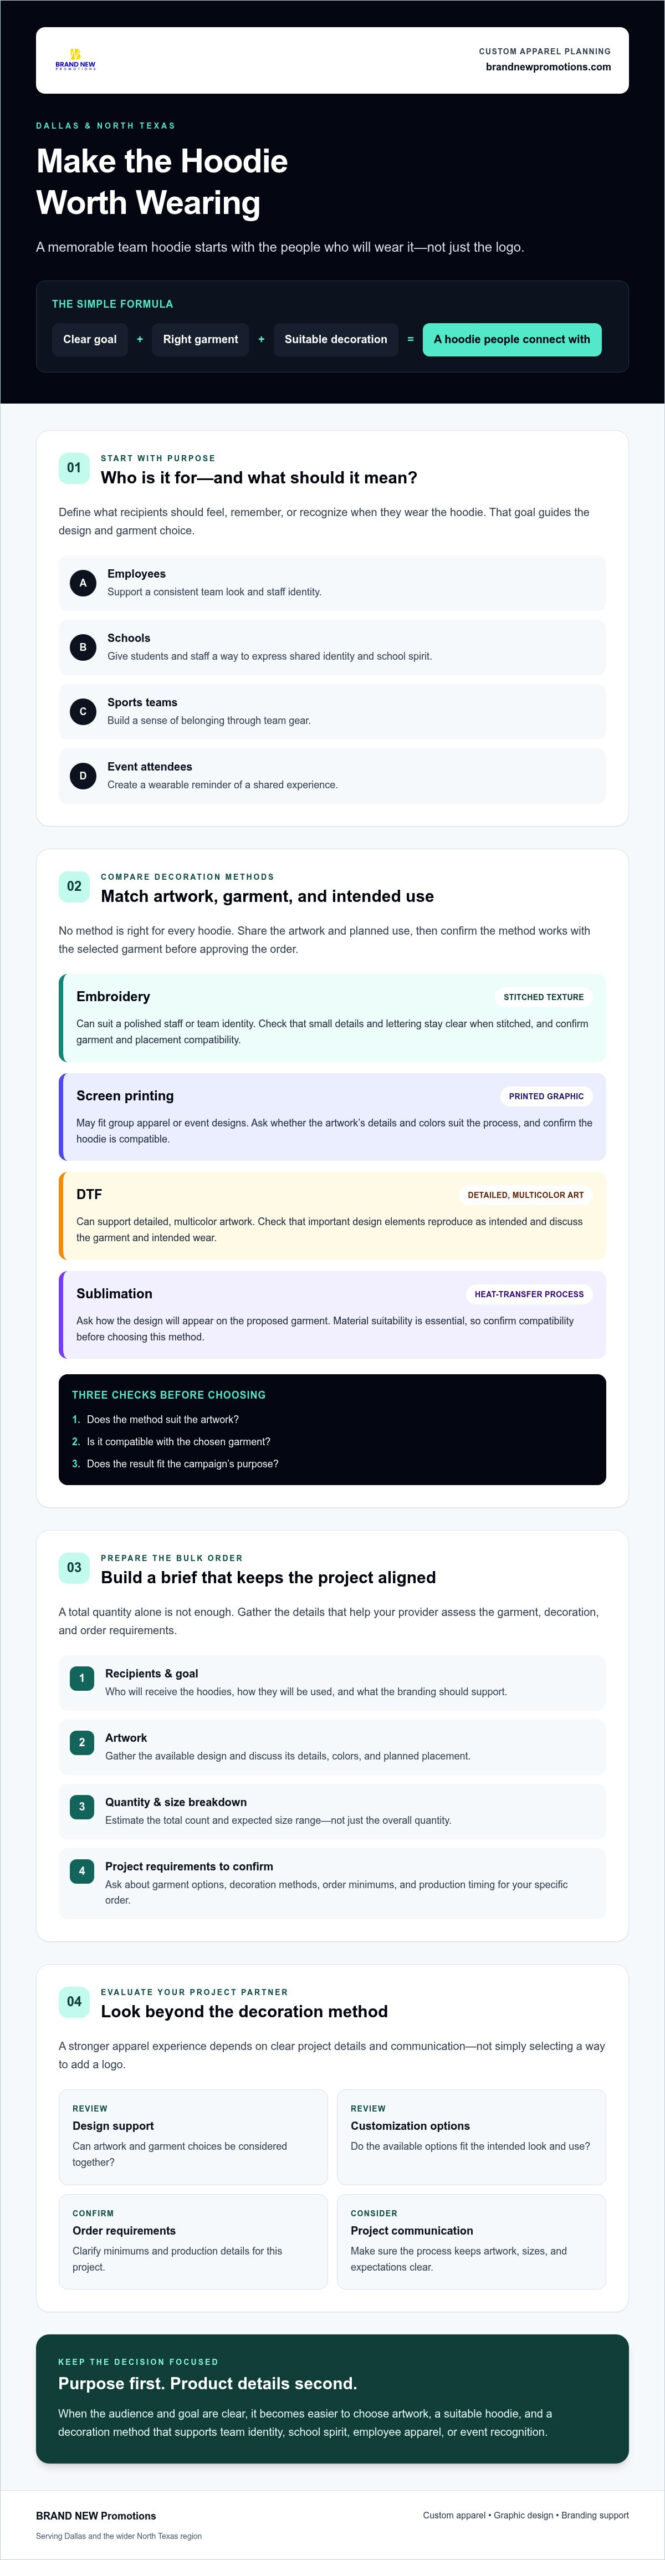Select the 'Right garment' formula chip

(x=200, y=339)
